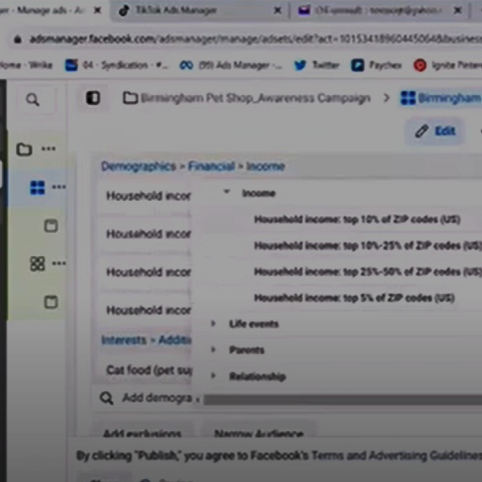Open the dots menu beside the sidebar folder icon

(x=49, y=149)
